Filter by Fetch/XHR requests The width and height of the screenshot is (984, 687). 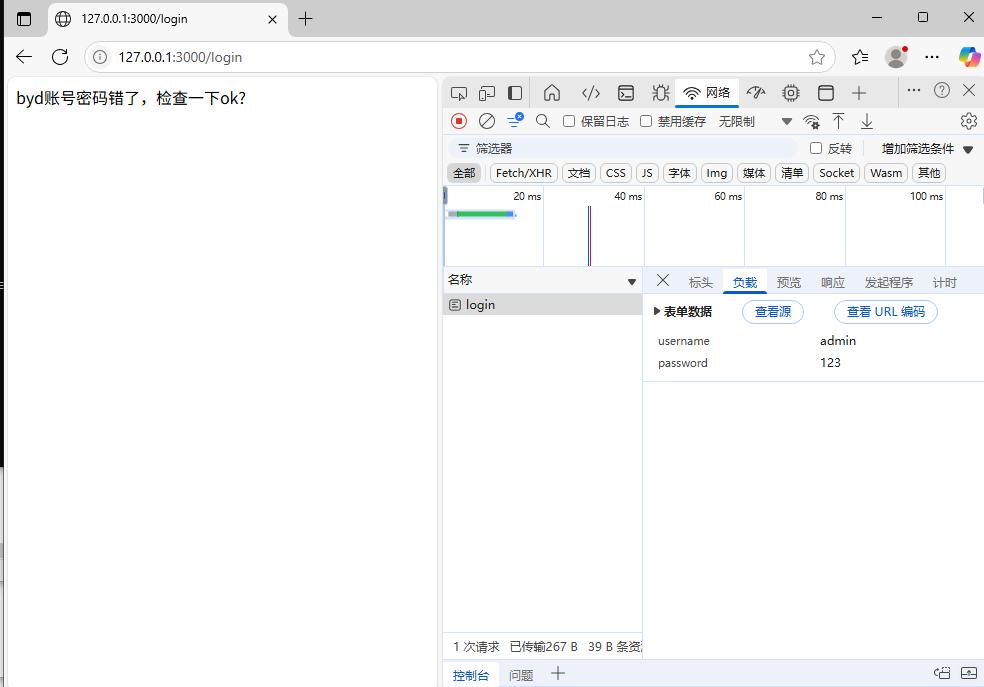tap(523, 173)
